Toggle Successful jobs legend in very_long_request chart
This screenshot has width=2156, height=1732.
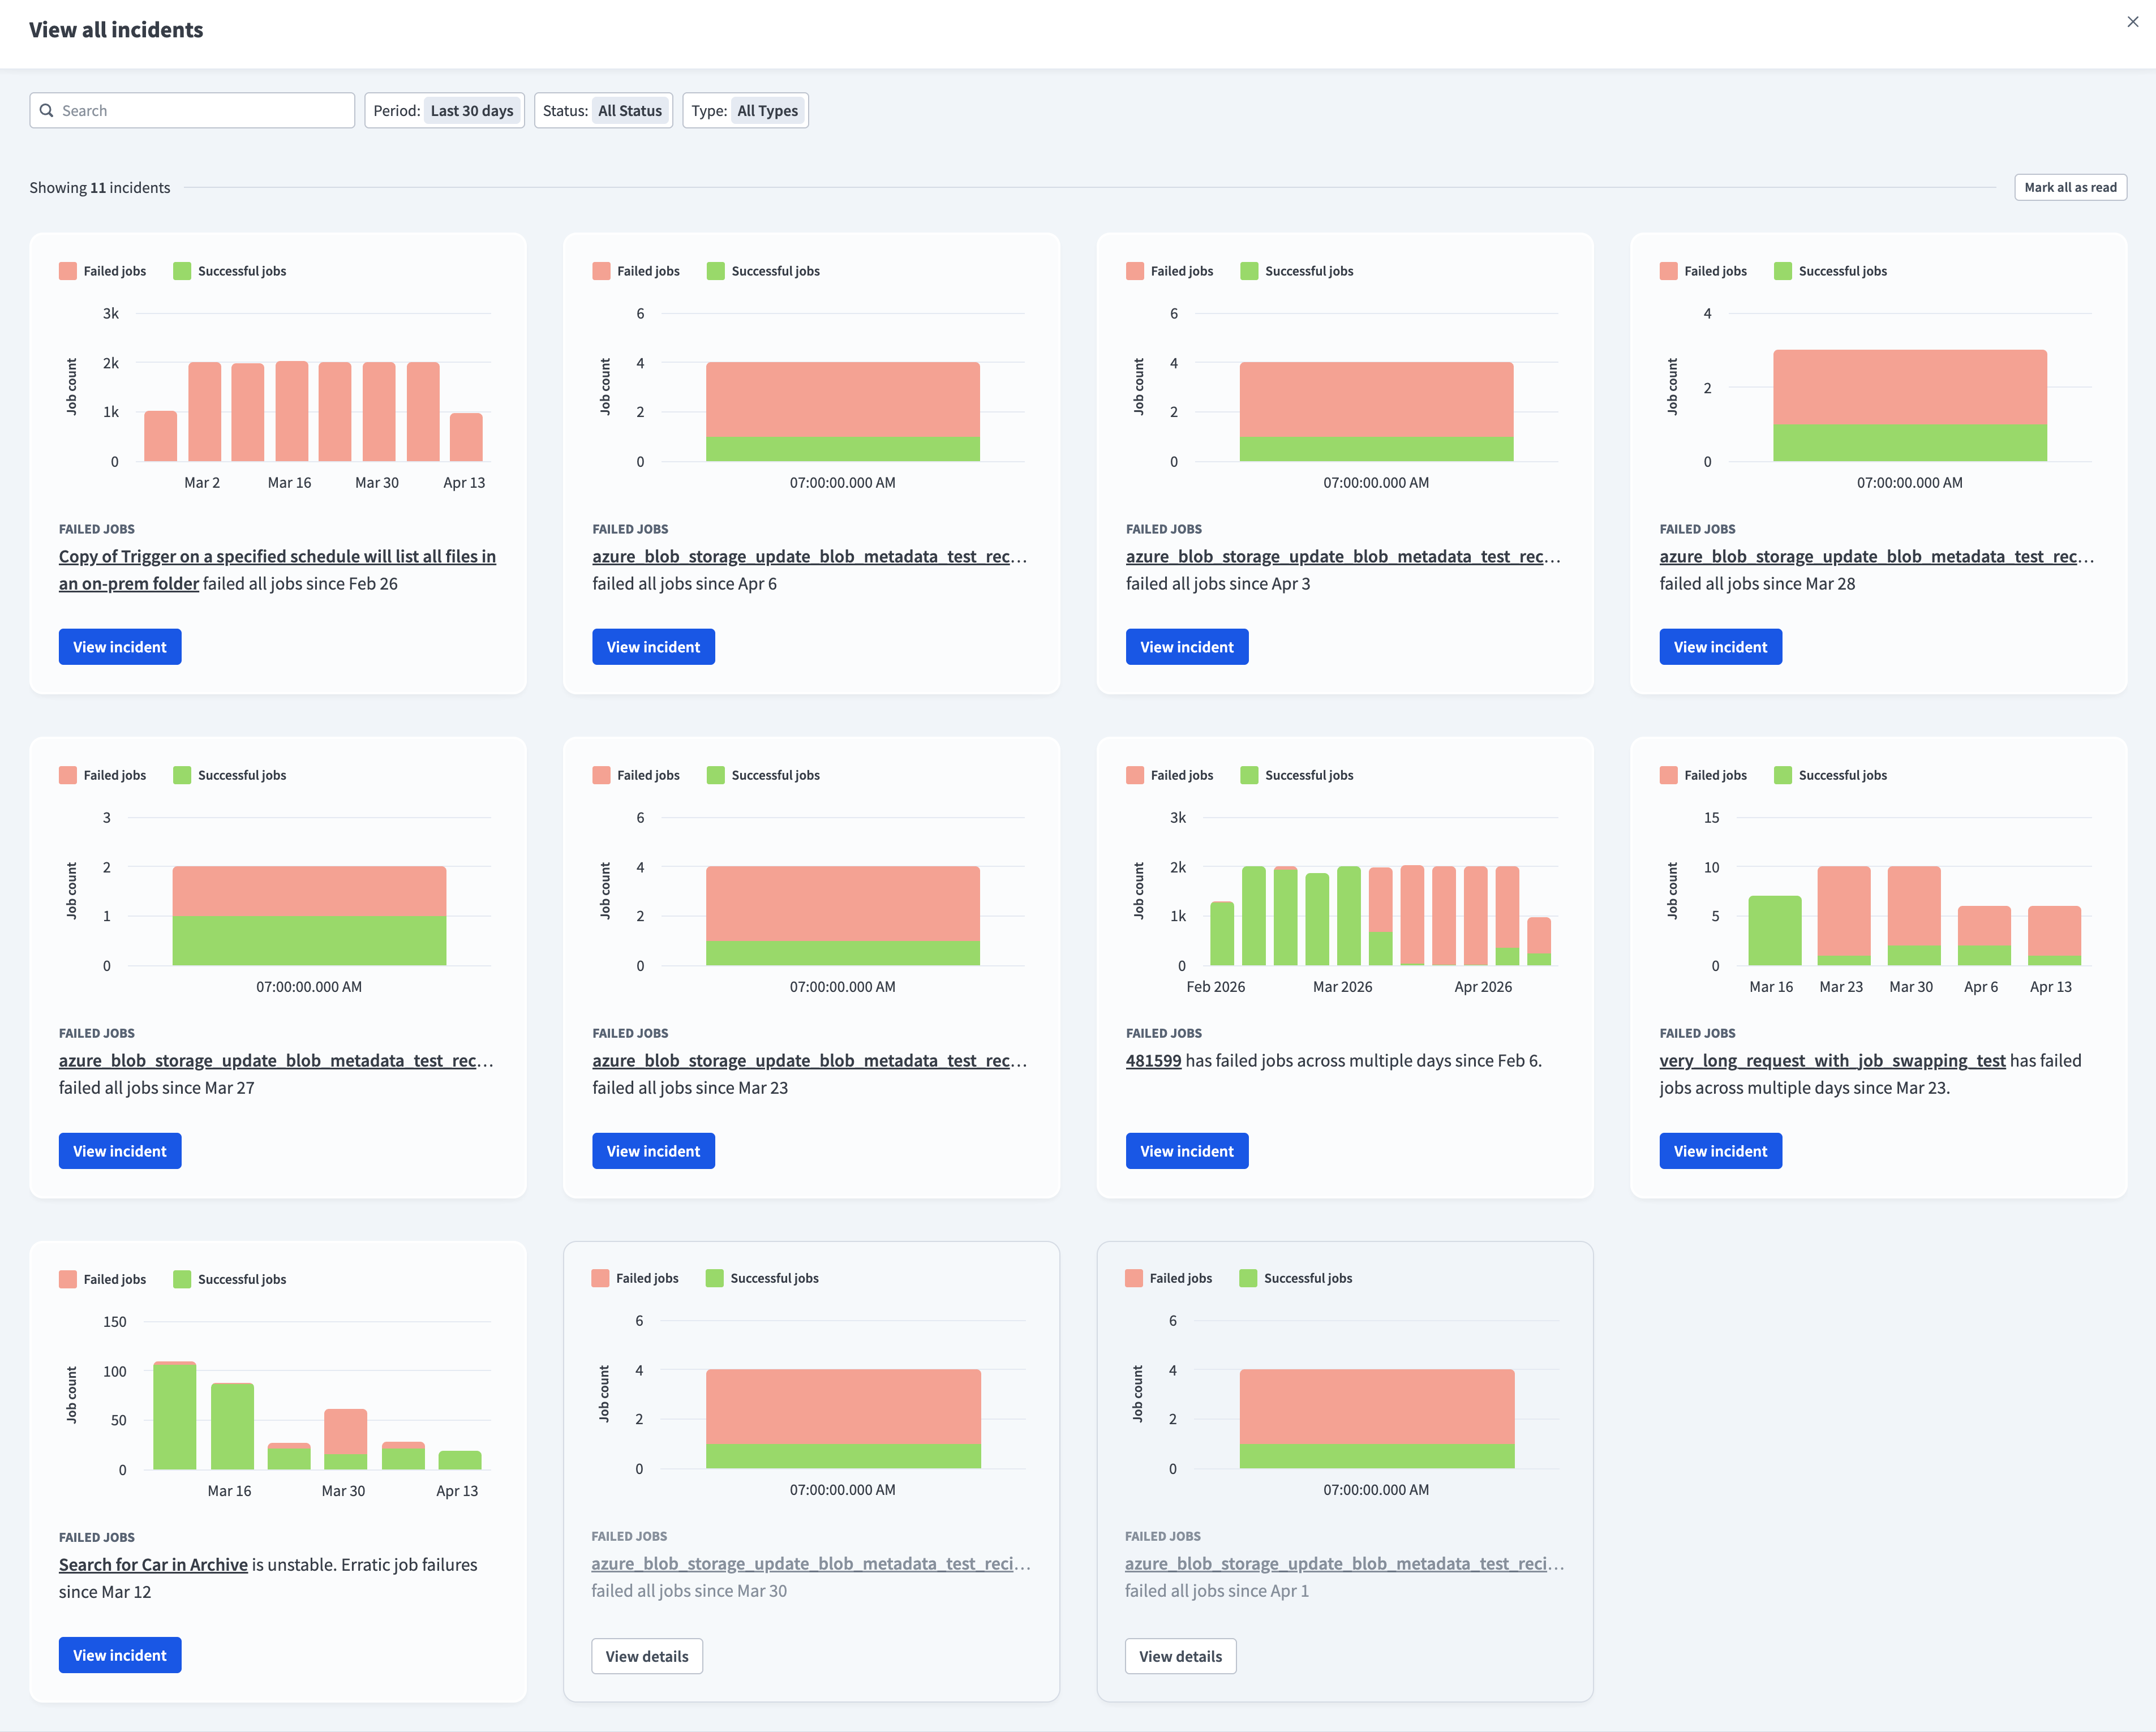tap(1830, 775)
